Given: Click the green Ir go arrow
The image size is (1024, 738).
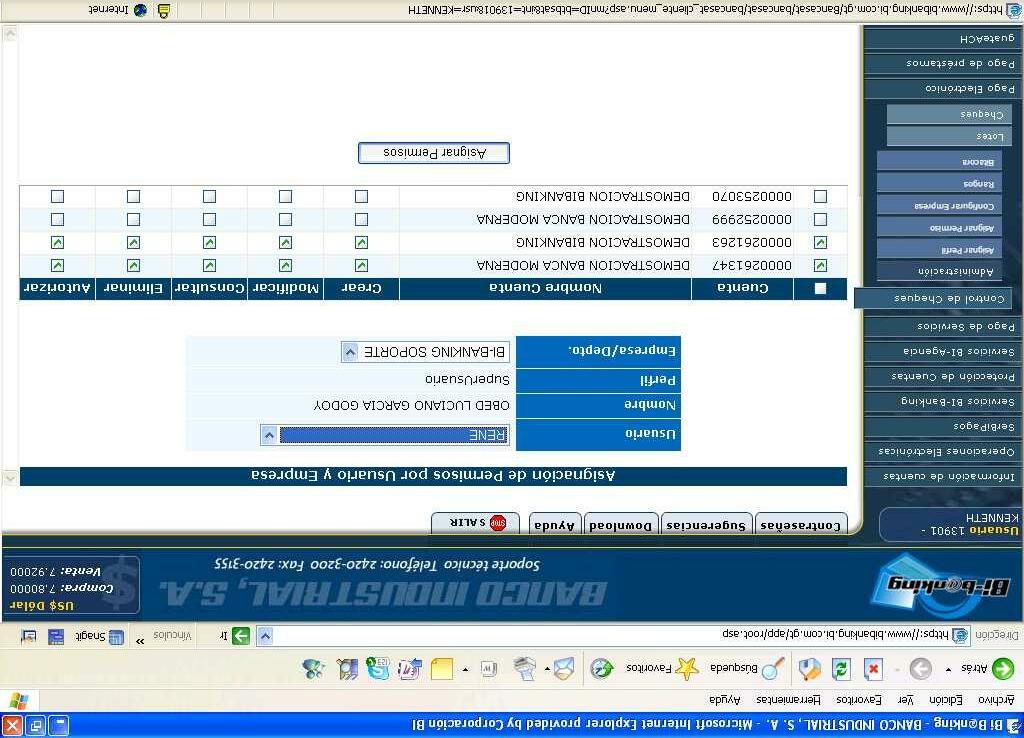Looking at the screenshot, I should 240,635.
